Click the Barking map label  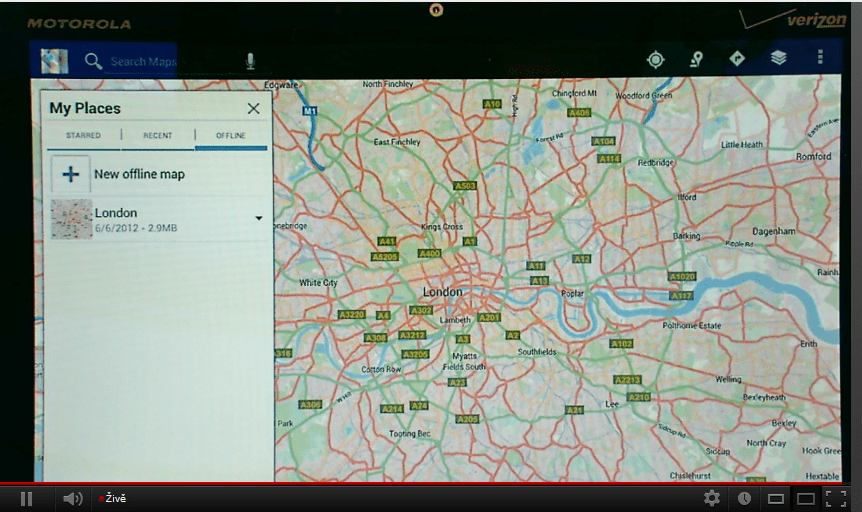tap(687, 236)
